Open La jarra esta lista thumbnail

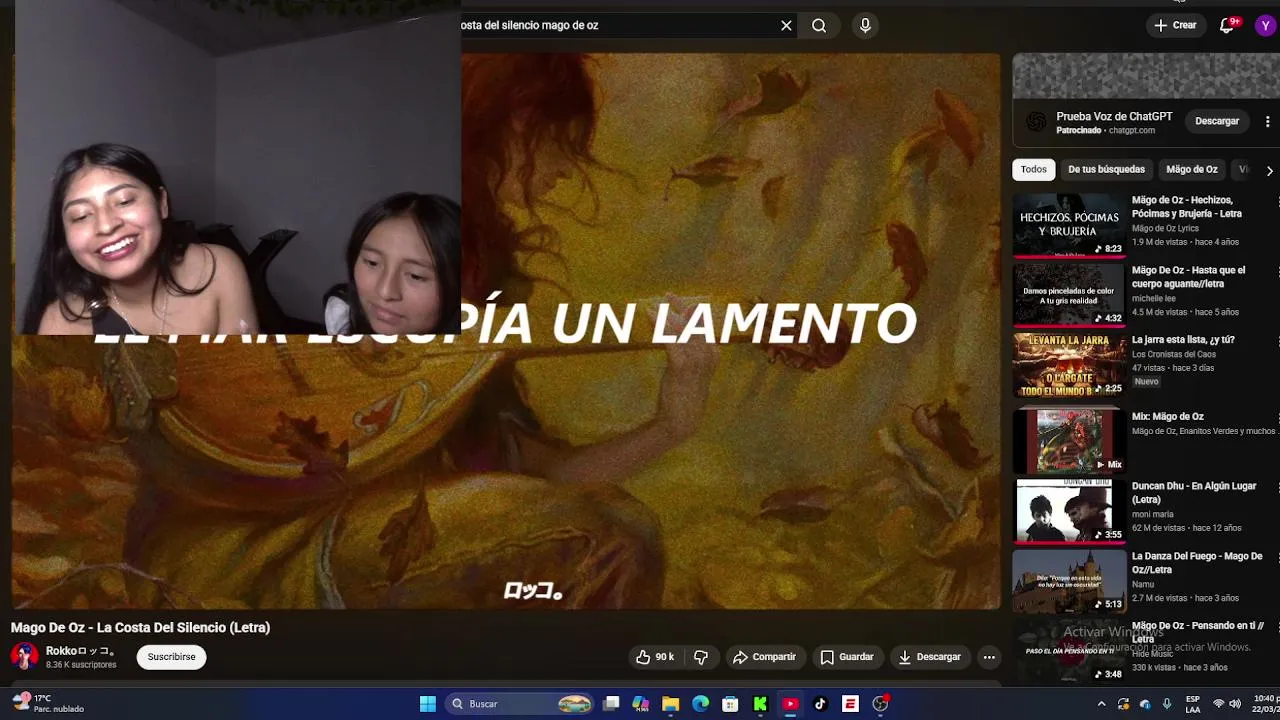(x=1069, y=365)
